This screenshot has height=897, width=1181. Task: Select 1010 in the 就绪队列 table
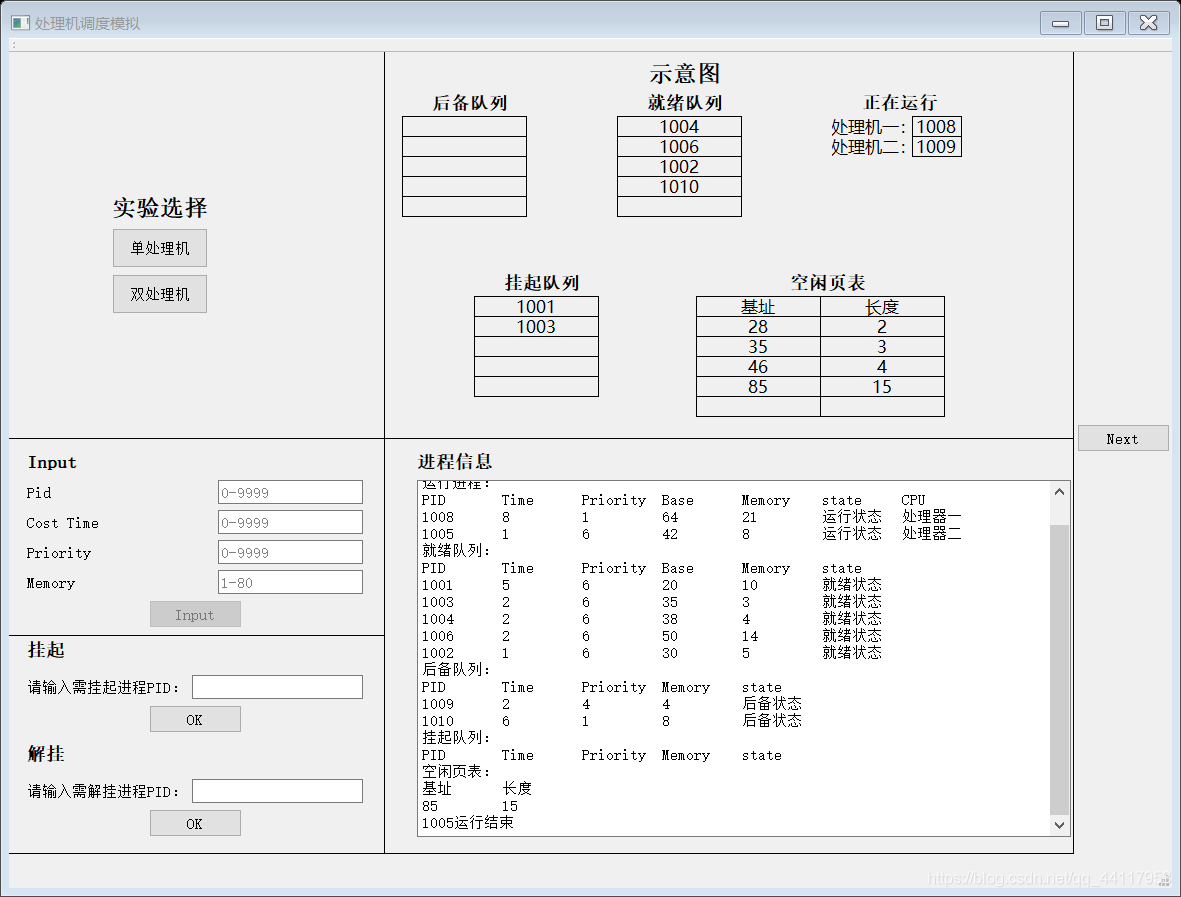(x=679, y=186)
